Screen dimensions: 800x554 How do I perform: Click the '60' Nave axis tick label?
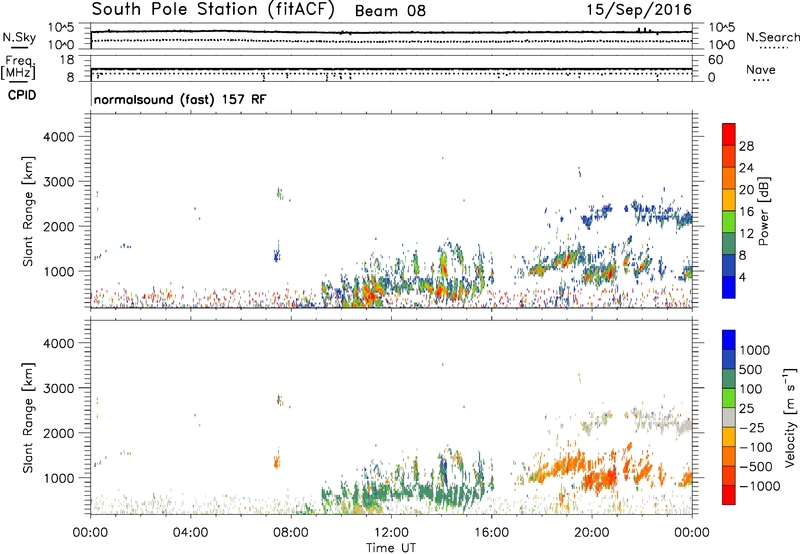pos(715,60)
